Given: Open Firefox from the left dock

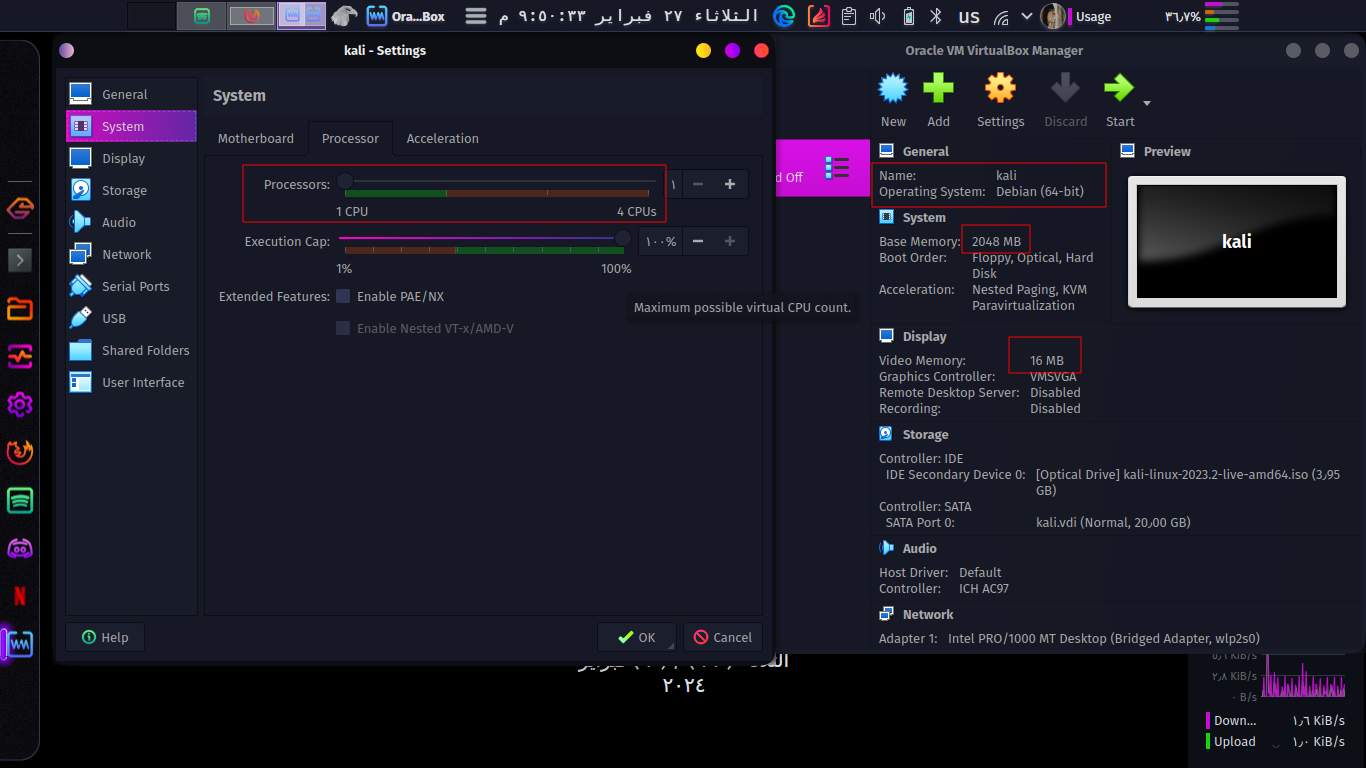Looking at the screenshot, I should [x=20, y=453].
